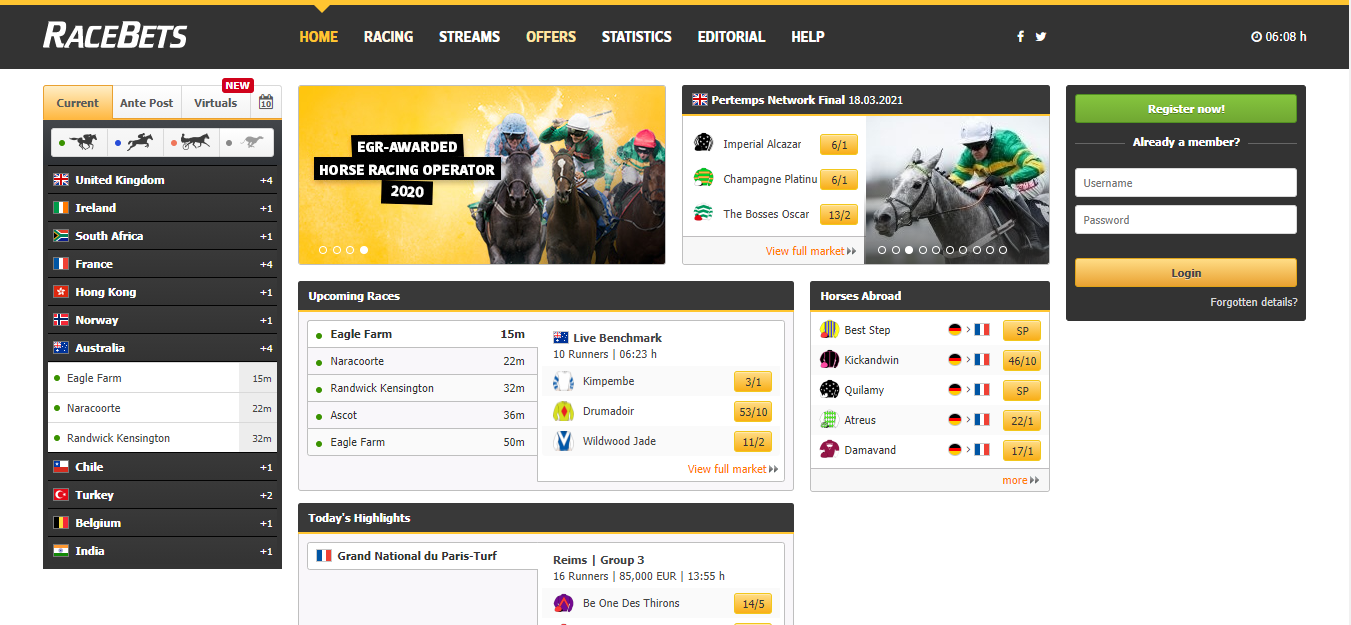Open Naracoorte race in Australia sidebar list
The height and width of the screenshot is (625, 1351).
(162, 408)
